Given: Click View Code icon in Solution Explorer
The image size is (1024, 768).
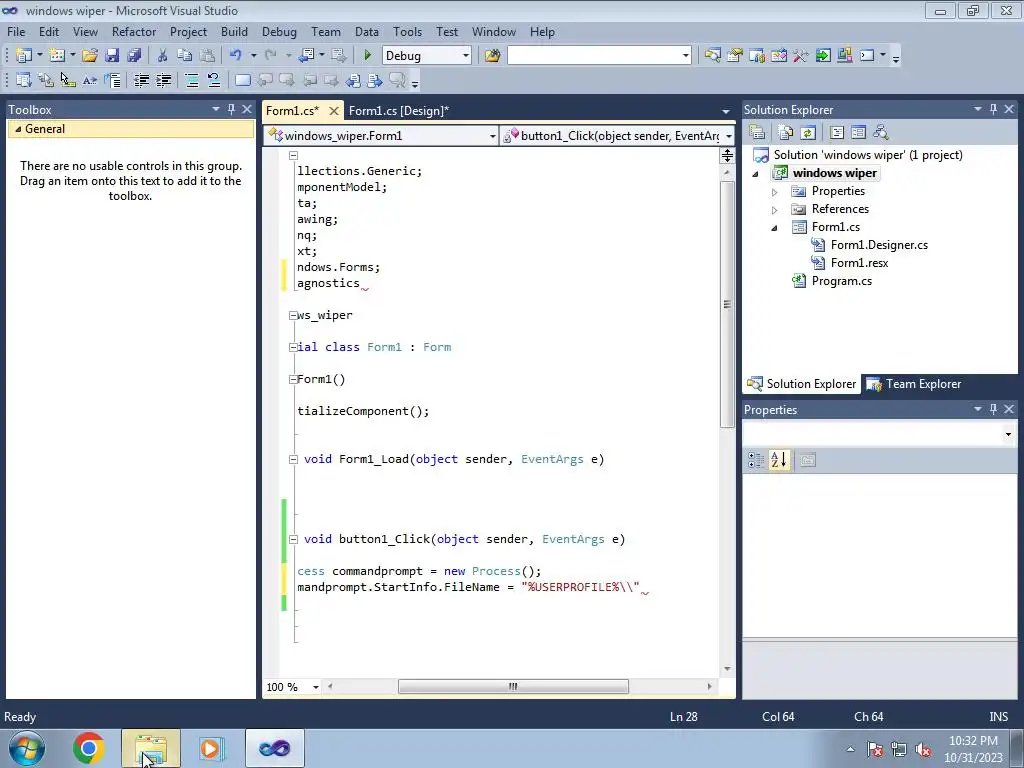Looking at the screenshot, I should click(x=837, y=133).
